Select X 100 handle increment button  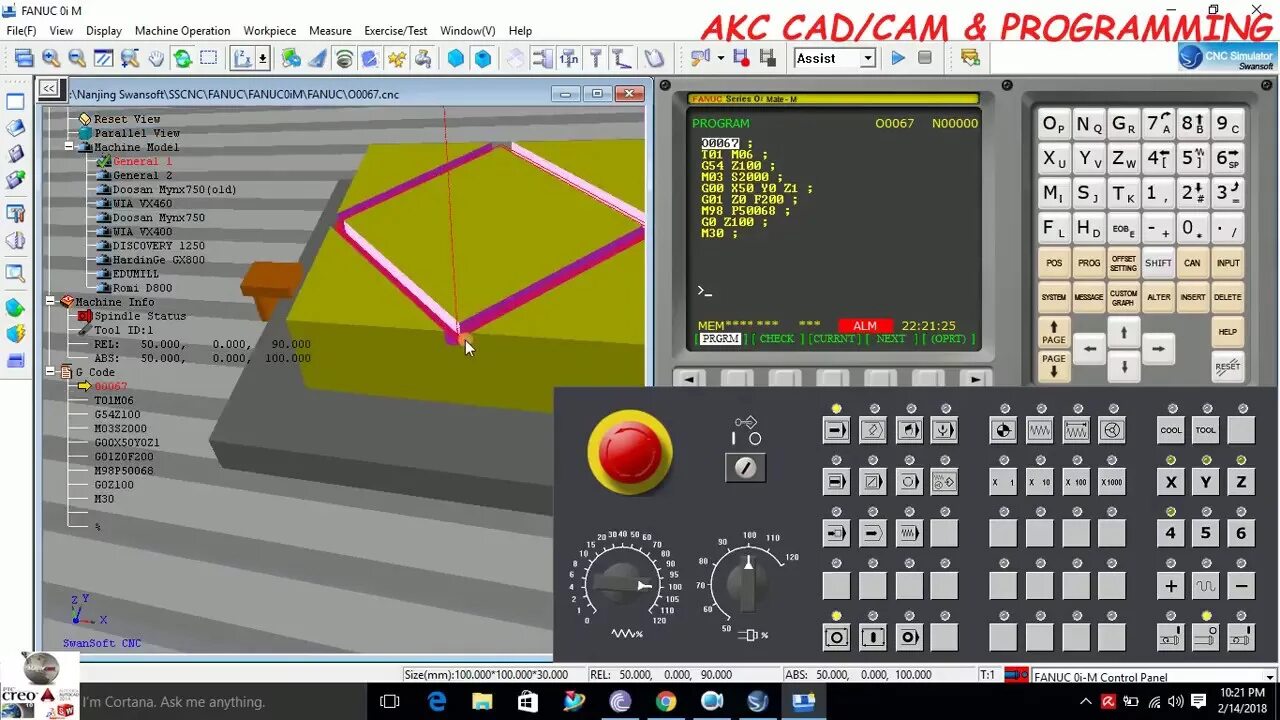coord(1075,482)
